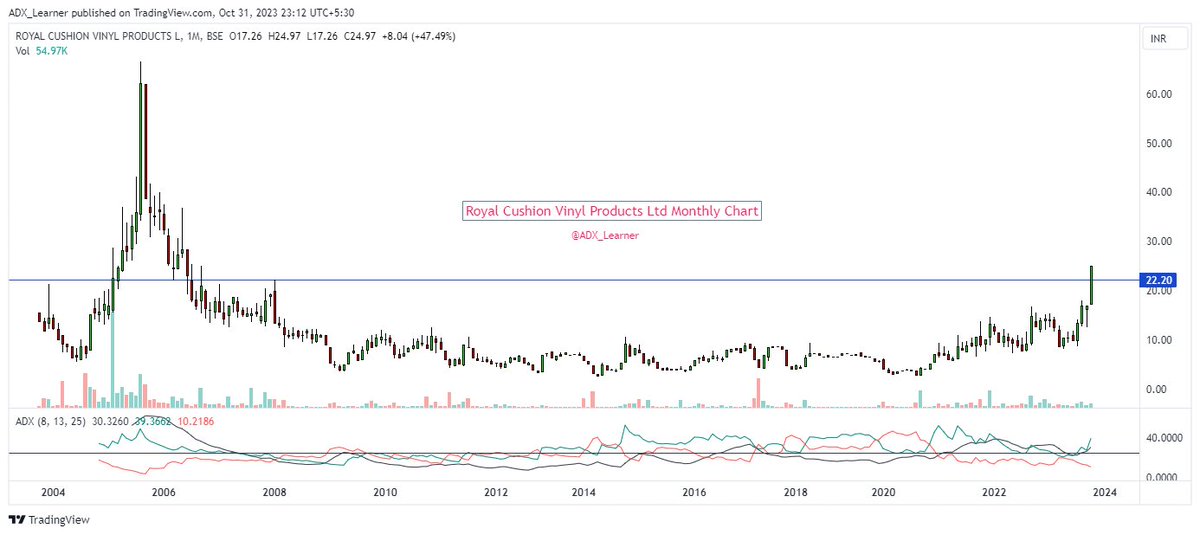
Task: Click the 2020 time axis label
Action: (883, 493)
